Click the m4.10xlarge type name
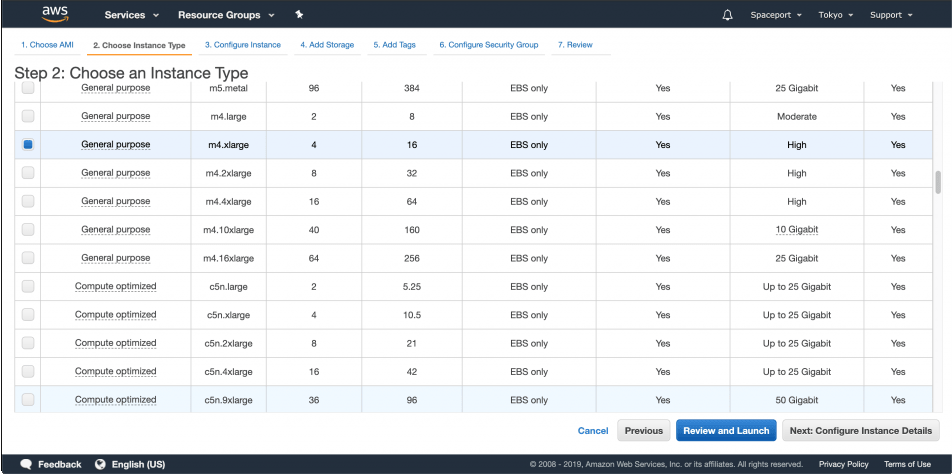 [228, 230]
